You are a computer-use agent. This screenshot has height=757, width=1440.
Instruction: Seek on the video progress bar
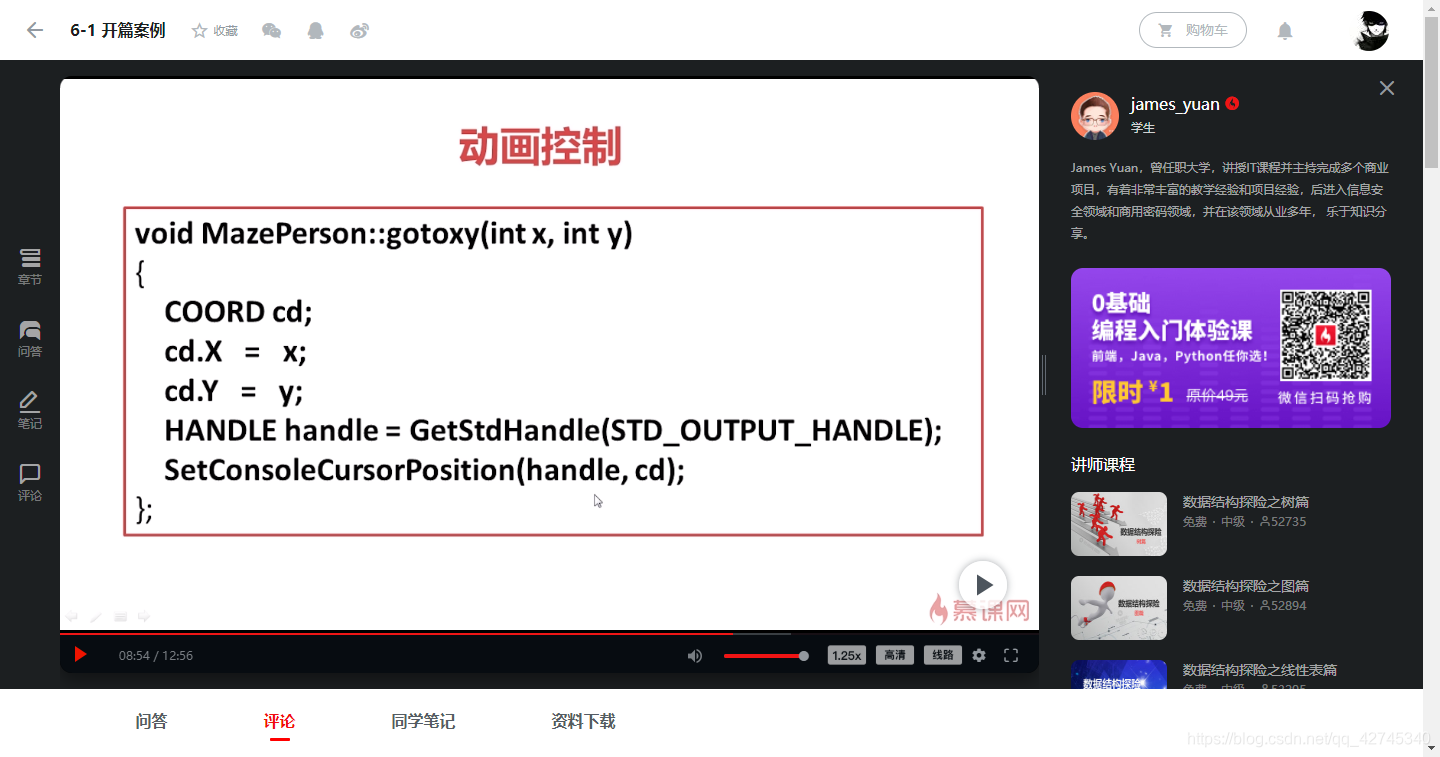(x=549, y=633)
